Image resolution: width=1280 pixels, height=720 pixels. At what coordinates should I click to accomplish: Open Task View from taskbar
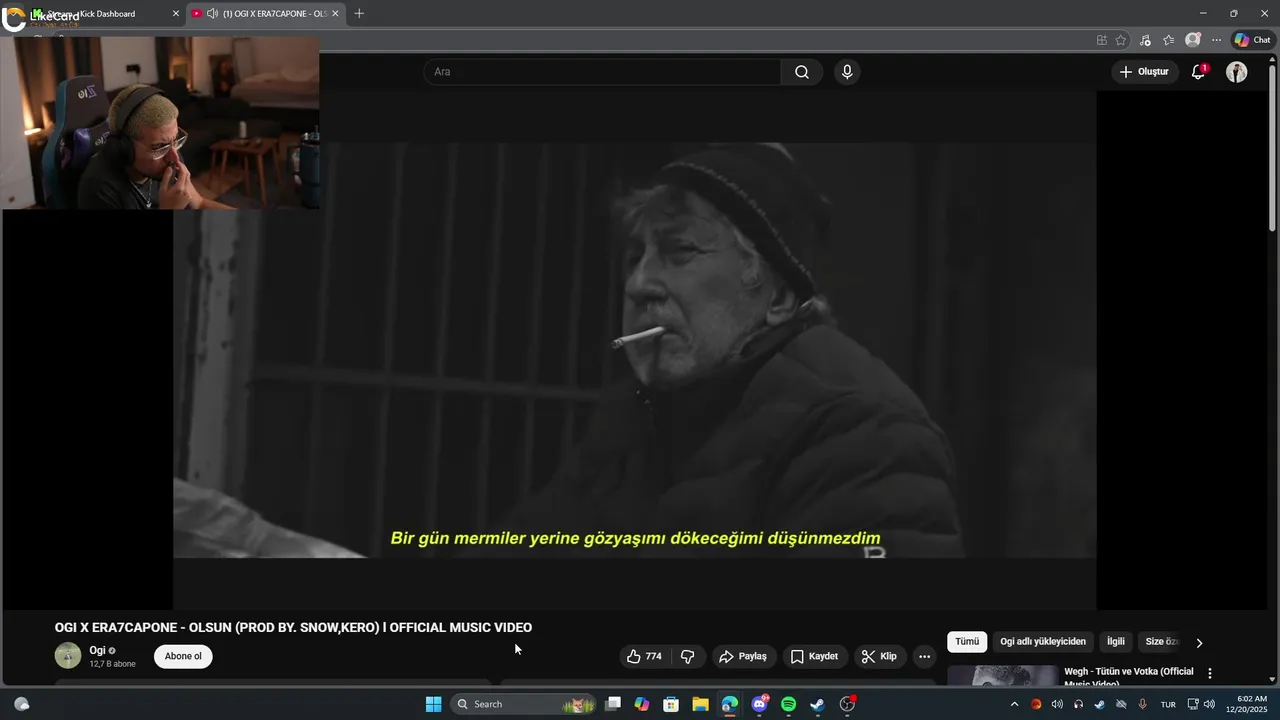click(613, 704)
